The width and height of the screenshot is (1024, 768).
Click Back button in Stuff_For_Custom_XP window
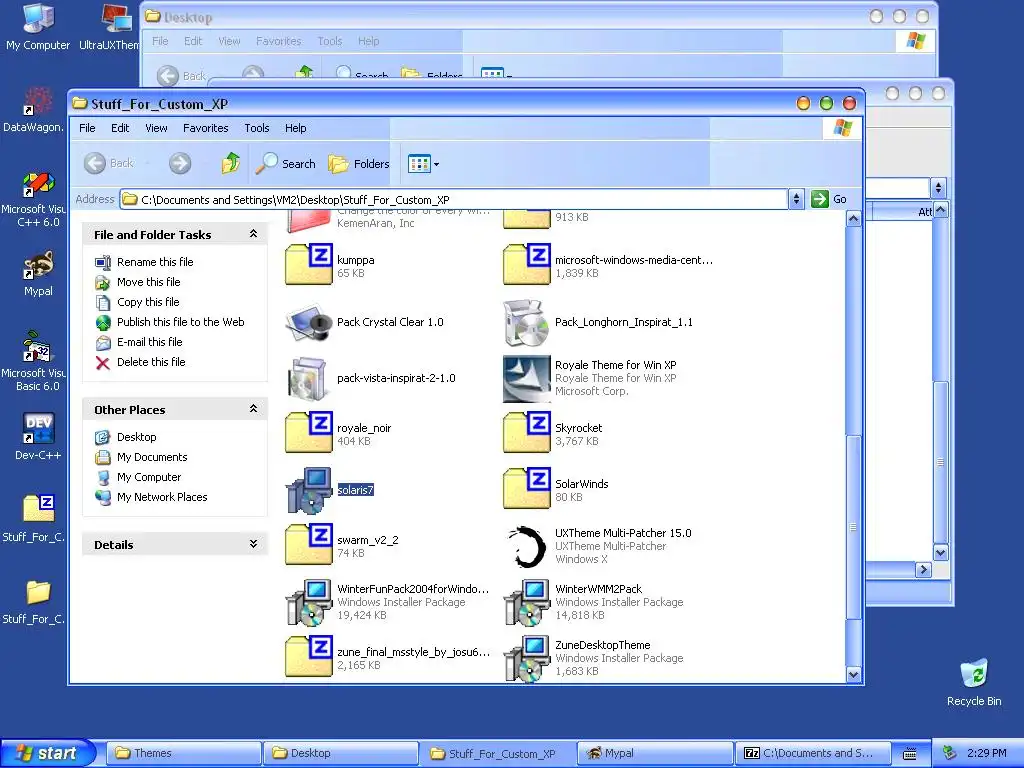click(109, 163)
